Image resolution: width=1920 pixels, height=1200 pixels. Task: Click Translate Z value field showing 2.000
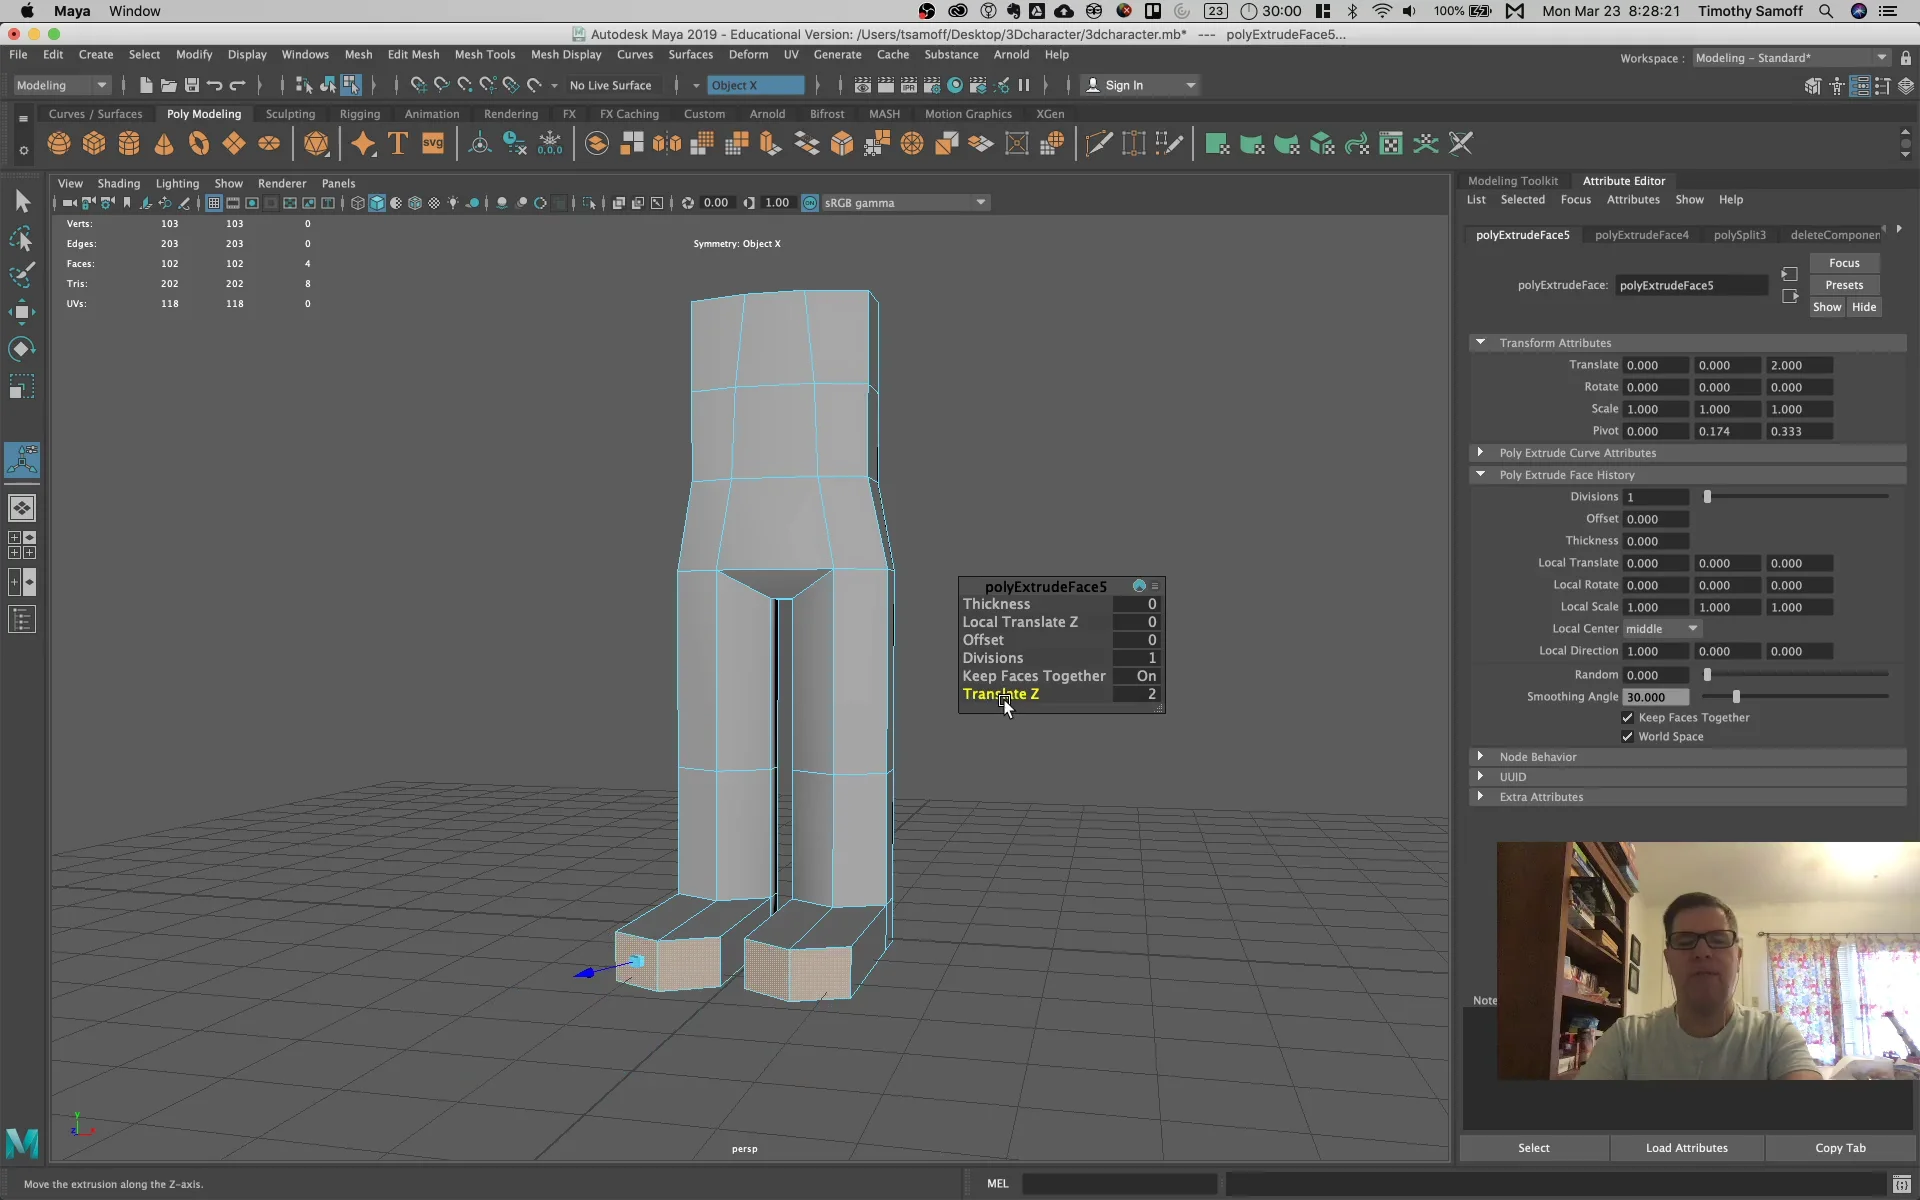click(1800, 365)
